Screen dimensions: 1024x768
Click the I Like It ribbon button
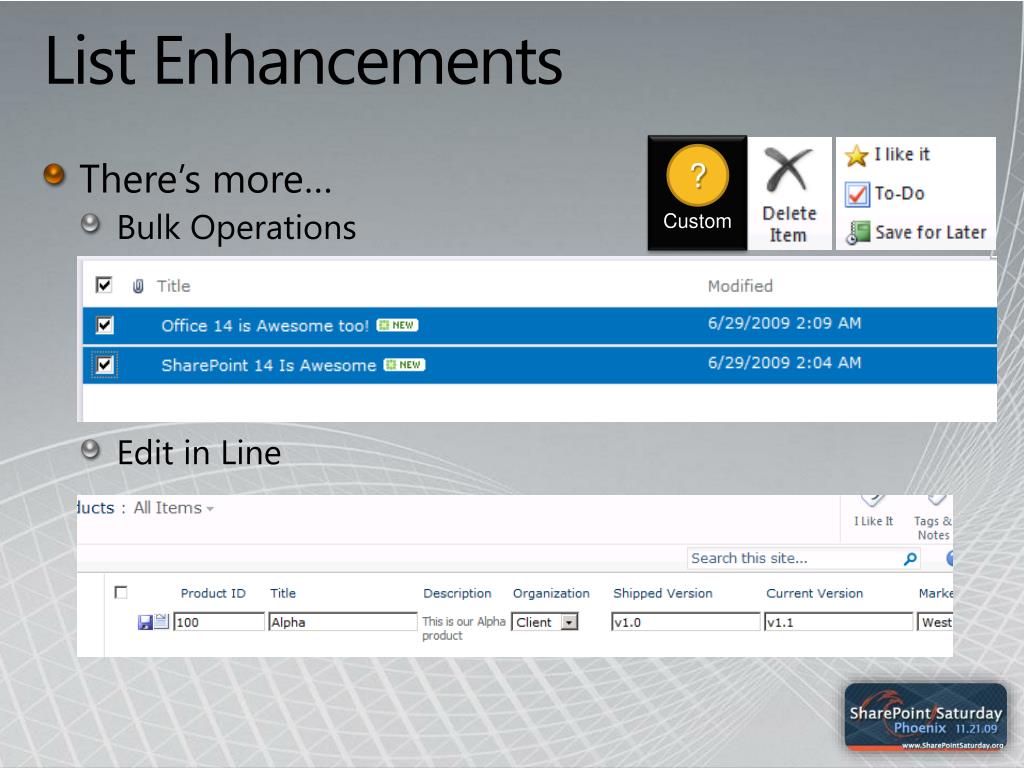[873, 511]
